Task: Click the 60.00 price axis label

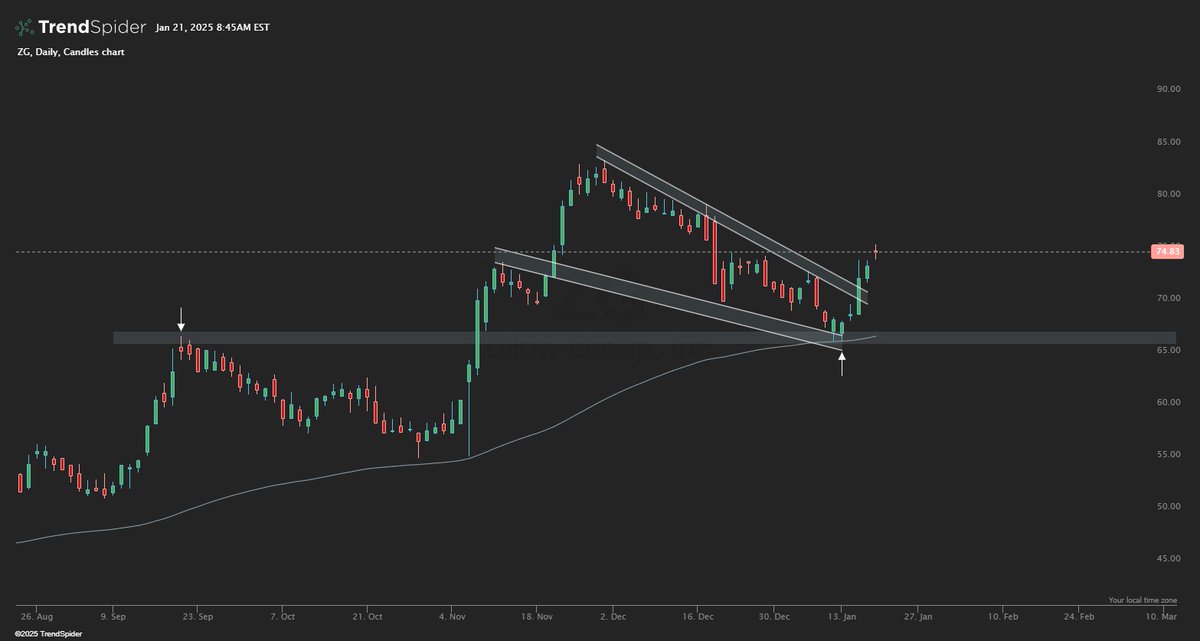Action: (1168, 402)
